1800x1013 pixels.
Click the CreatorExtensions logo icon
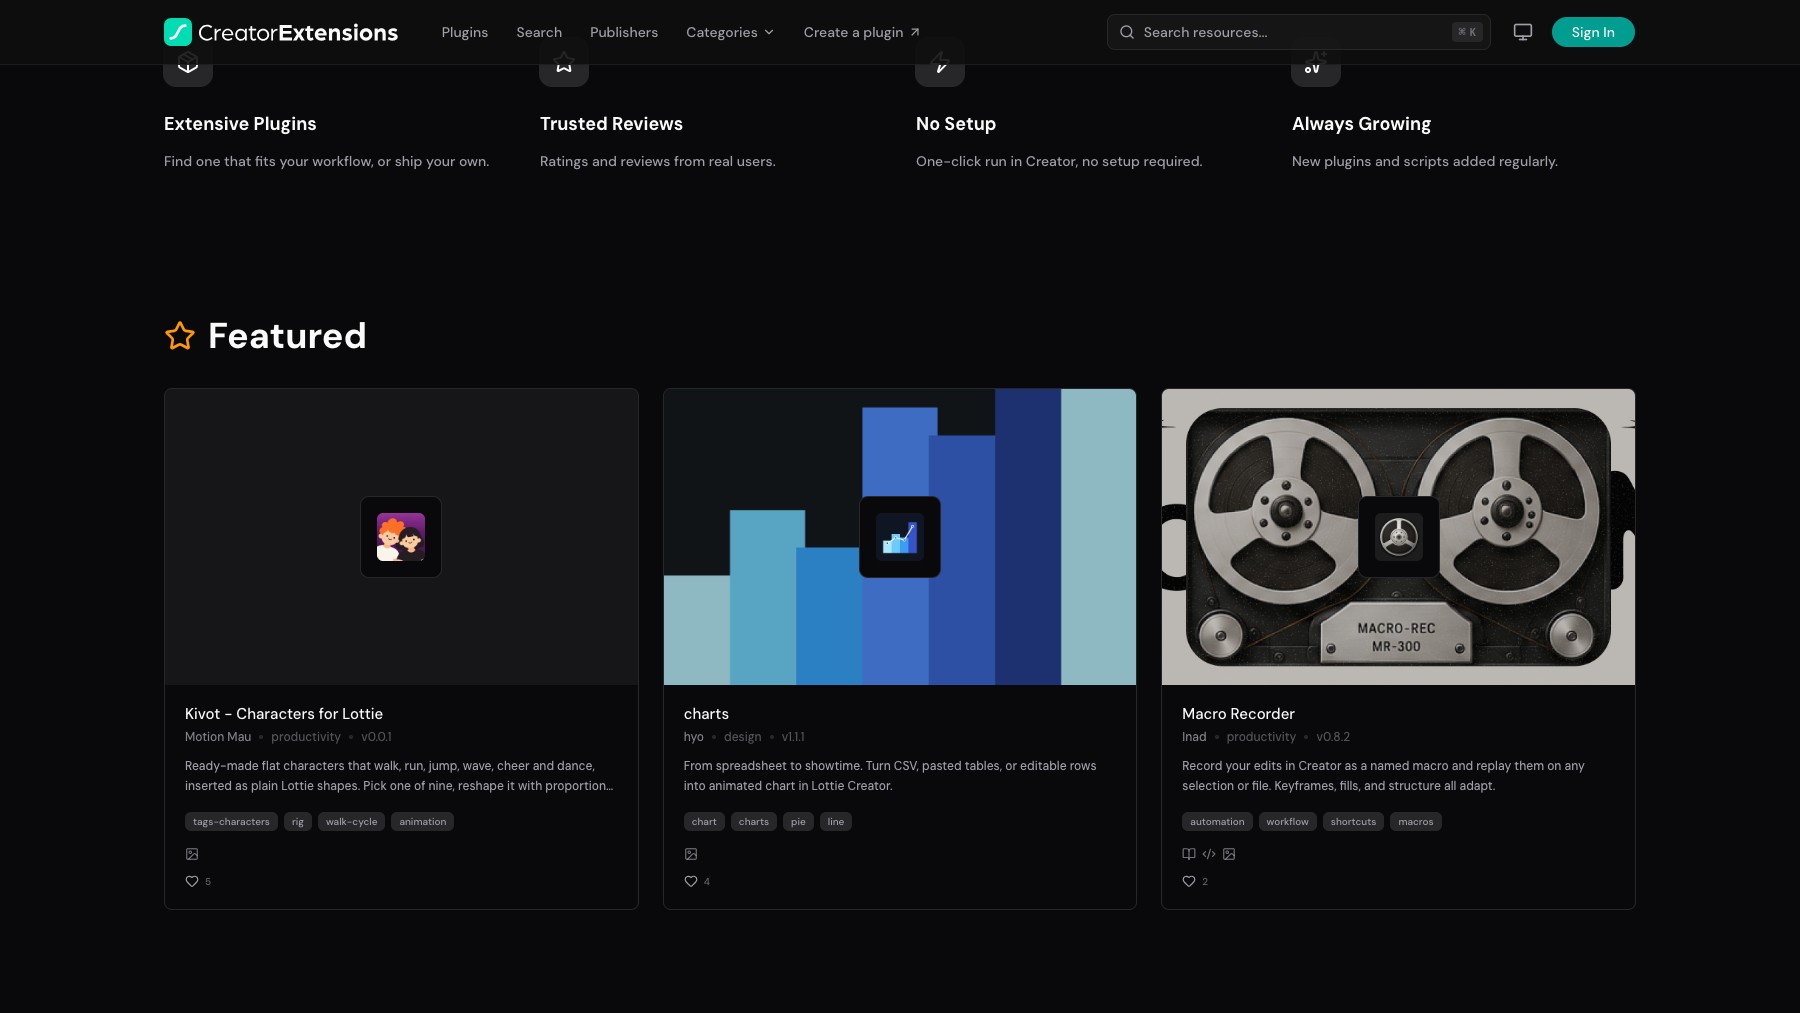click(x=178, y=32)
